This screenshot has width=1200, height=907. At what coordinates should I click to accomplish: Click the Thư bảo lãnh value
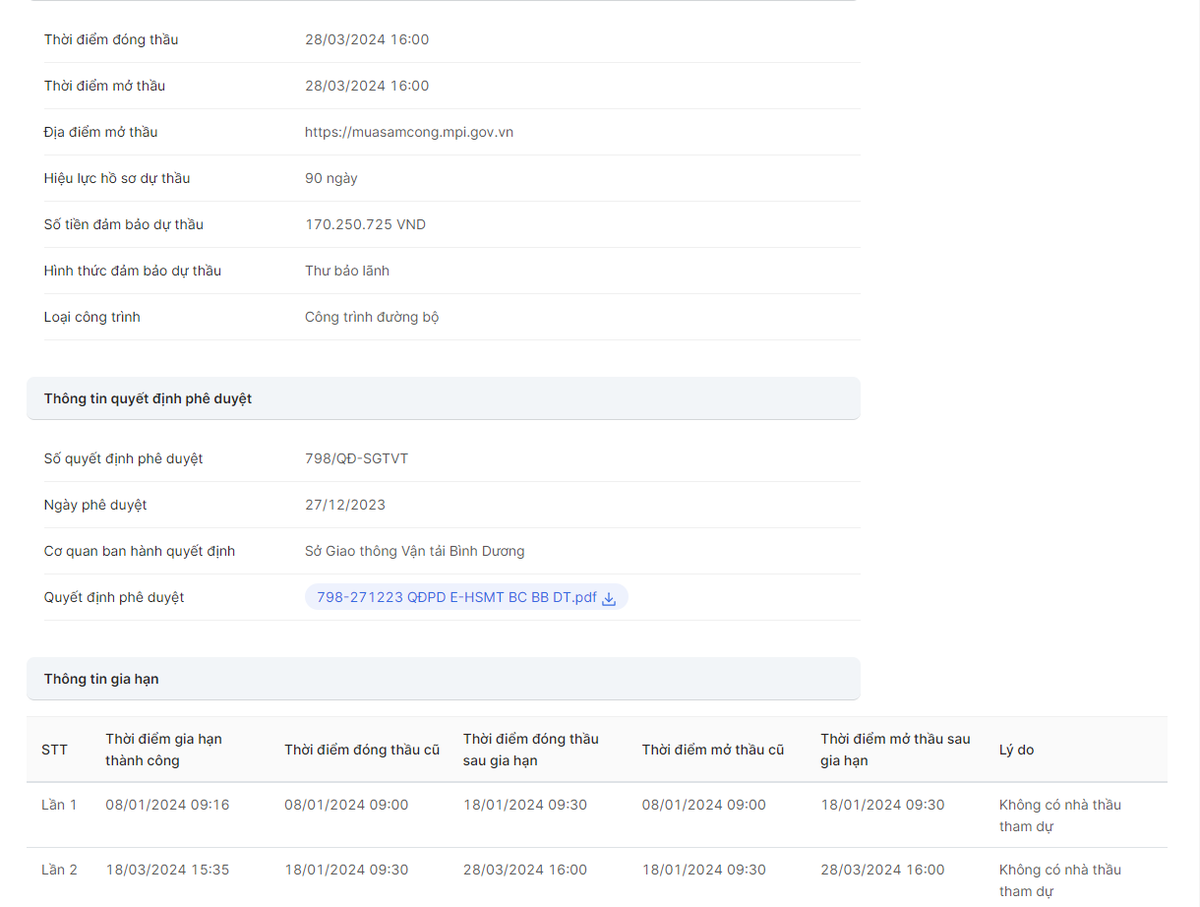(347, 271)
